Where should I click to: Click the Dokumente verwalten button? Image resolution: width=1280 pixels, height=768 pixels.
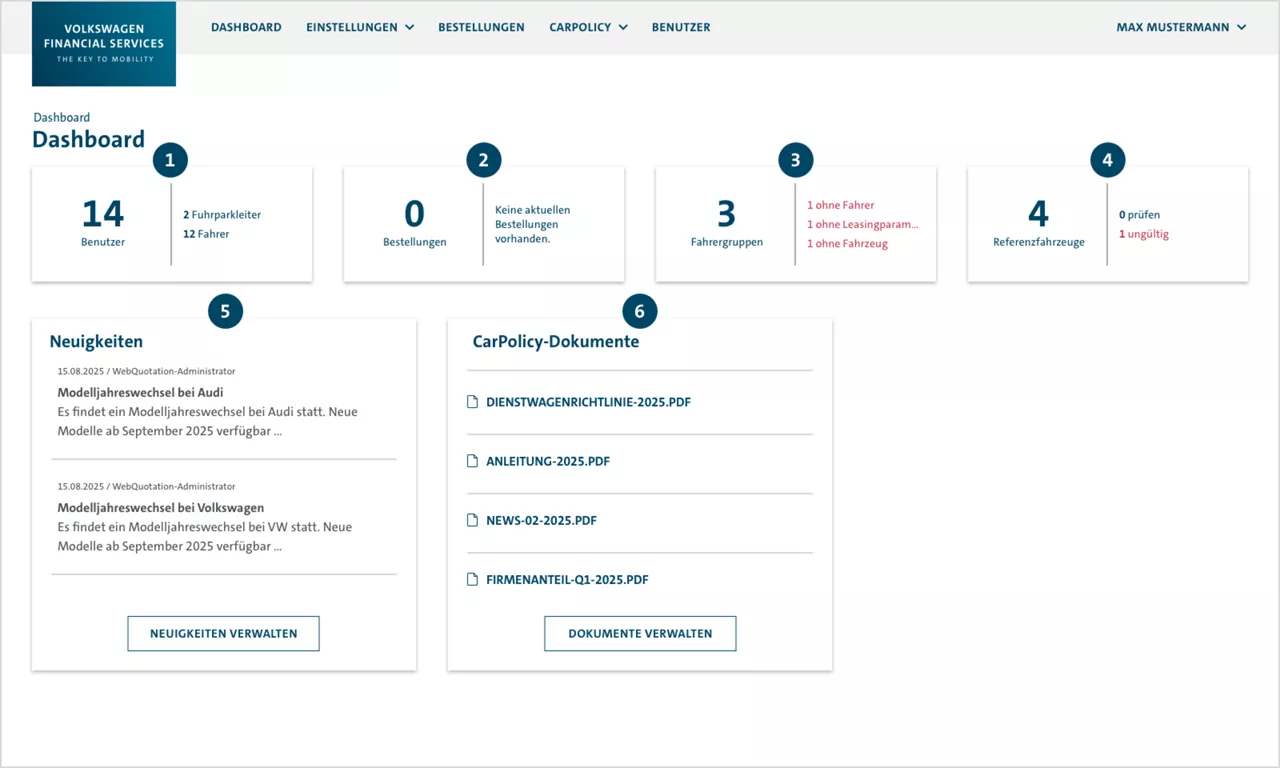[639, 633]
